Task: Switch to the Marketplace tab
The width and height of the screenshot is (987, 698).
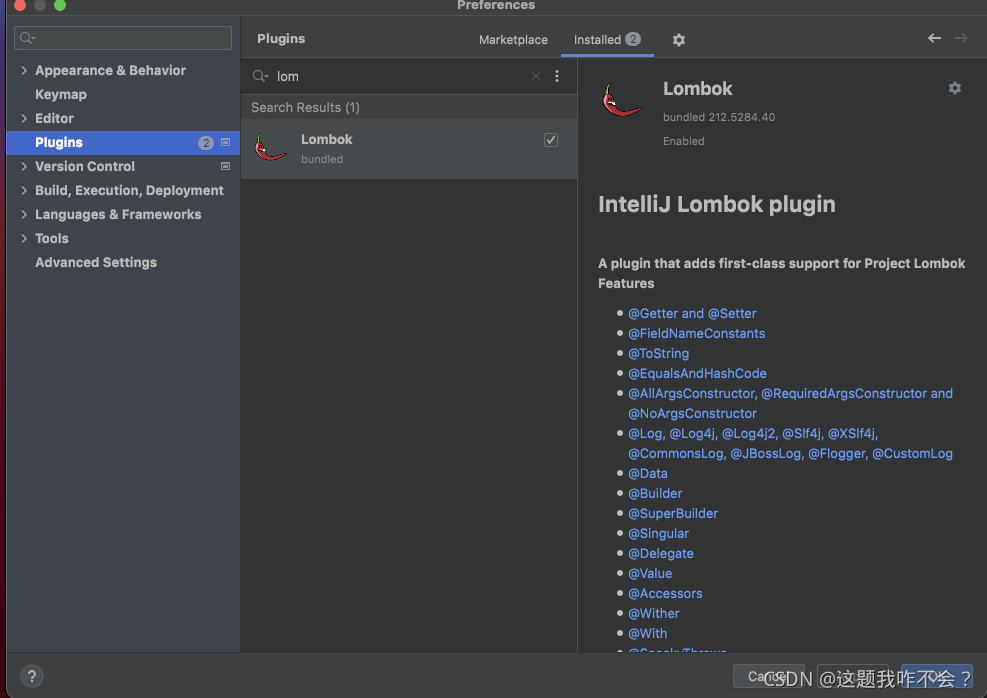Action: [513, 40]
